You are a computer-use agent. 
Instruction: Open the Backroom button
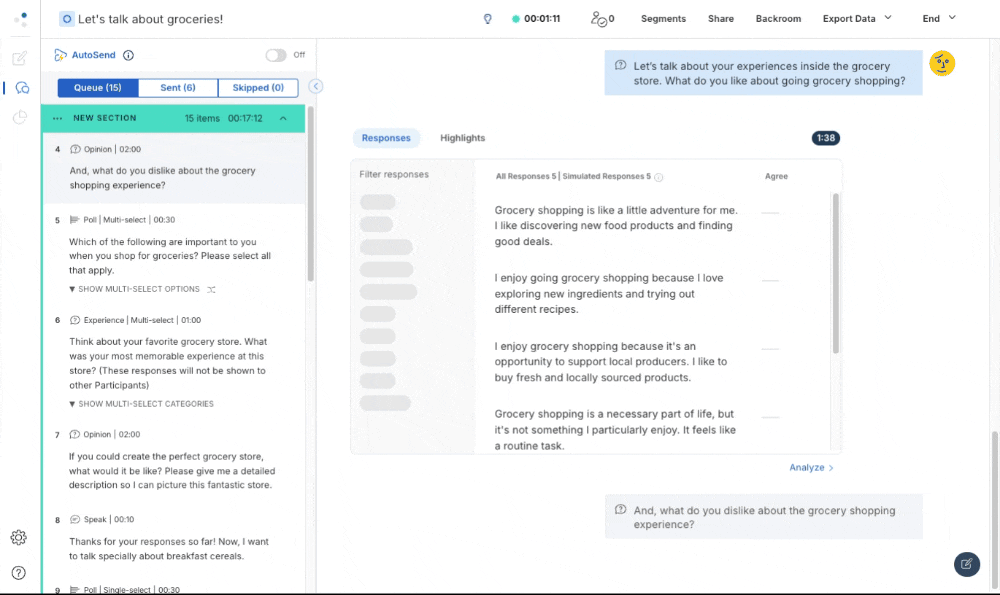(x=778, y=19)
